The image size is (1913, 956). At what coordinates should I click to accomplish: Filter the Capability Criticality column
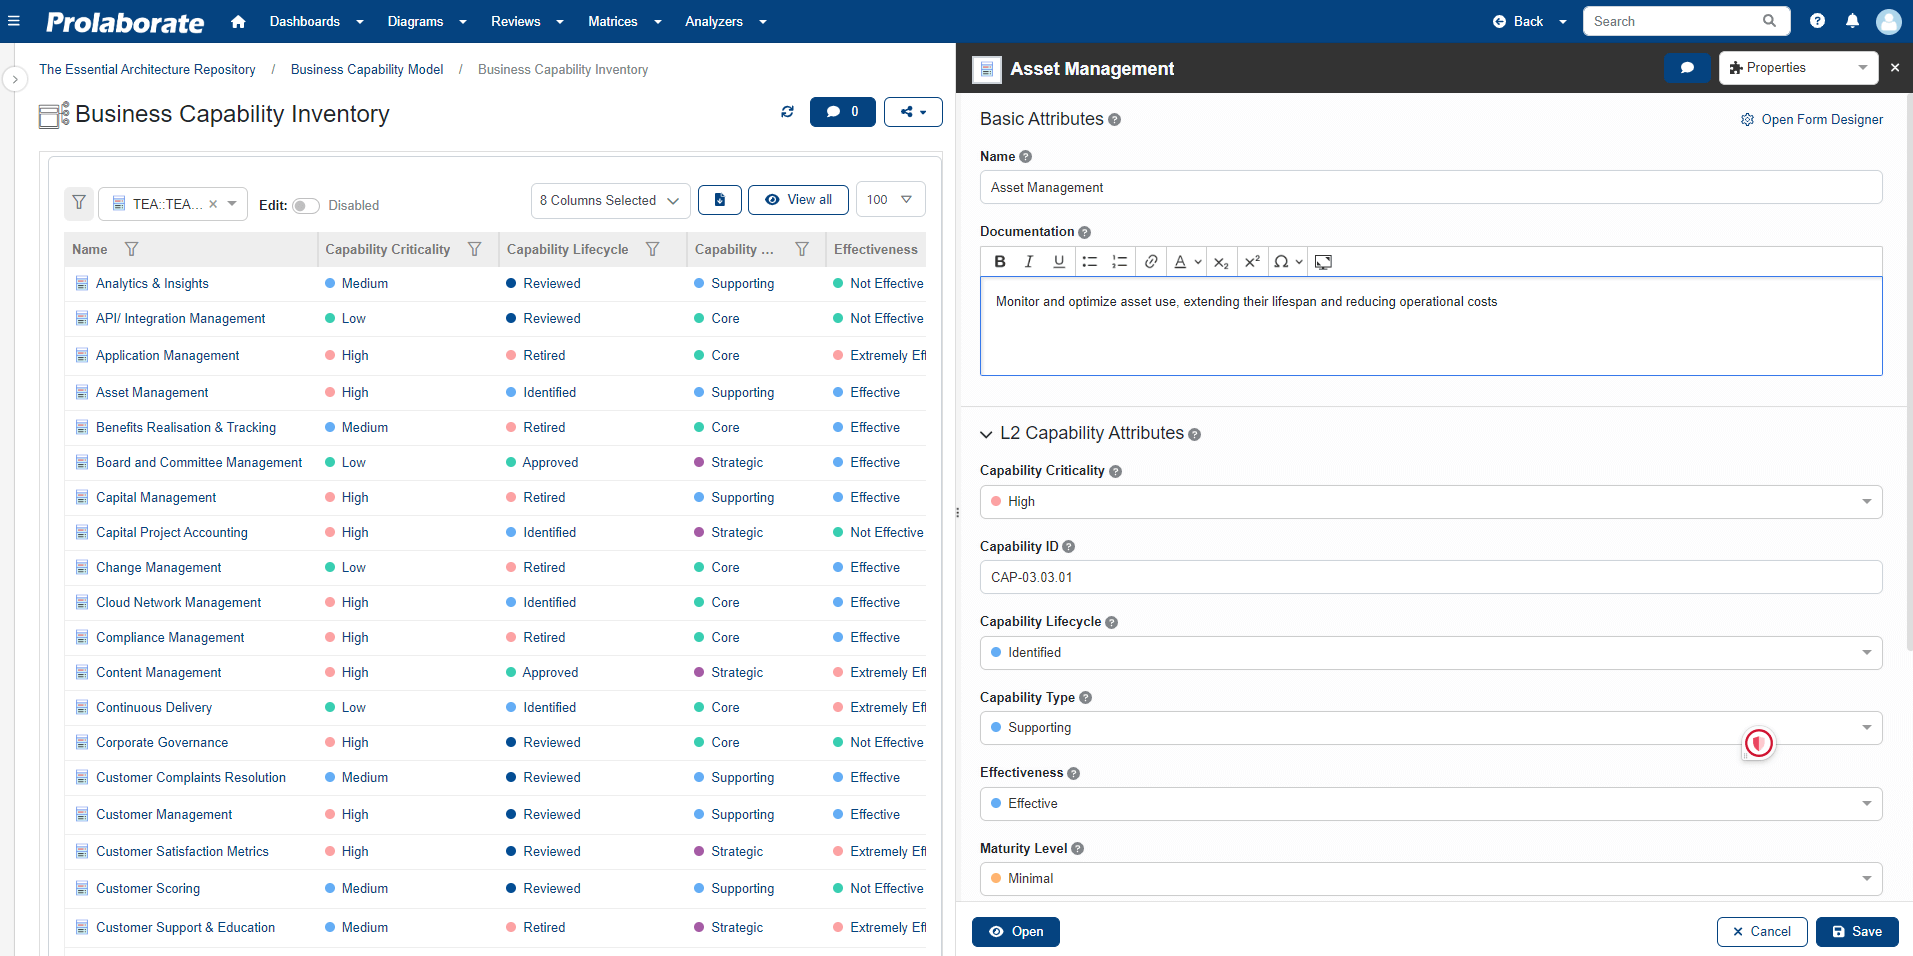(x=475, y=249)
